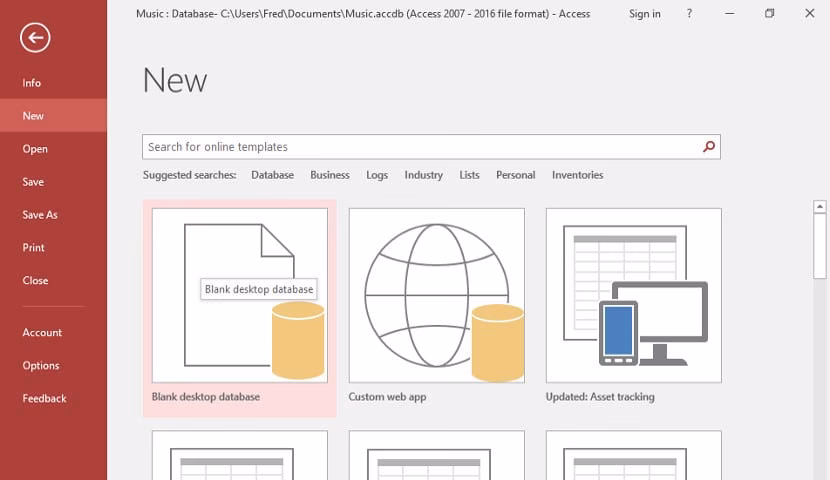
Task: Close the database via the Close item
Action: pos(53,280)
